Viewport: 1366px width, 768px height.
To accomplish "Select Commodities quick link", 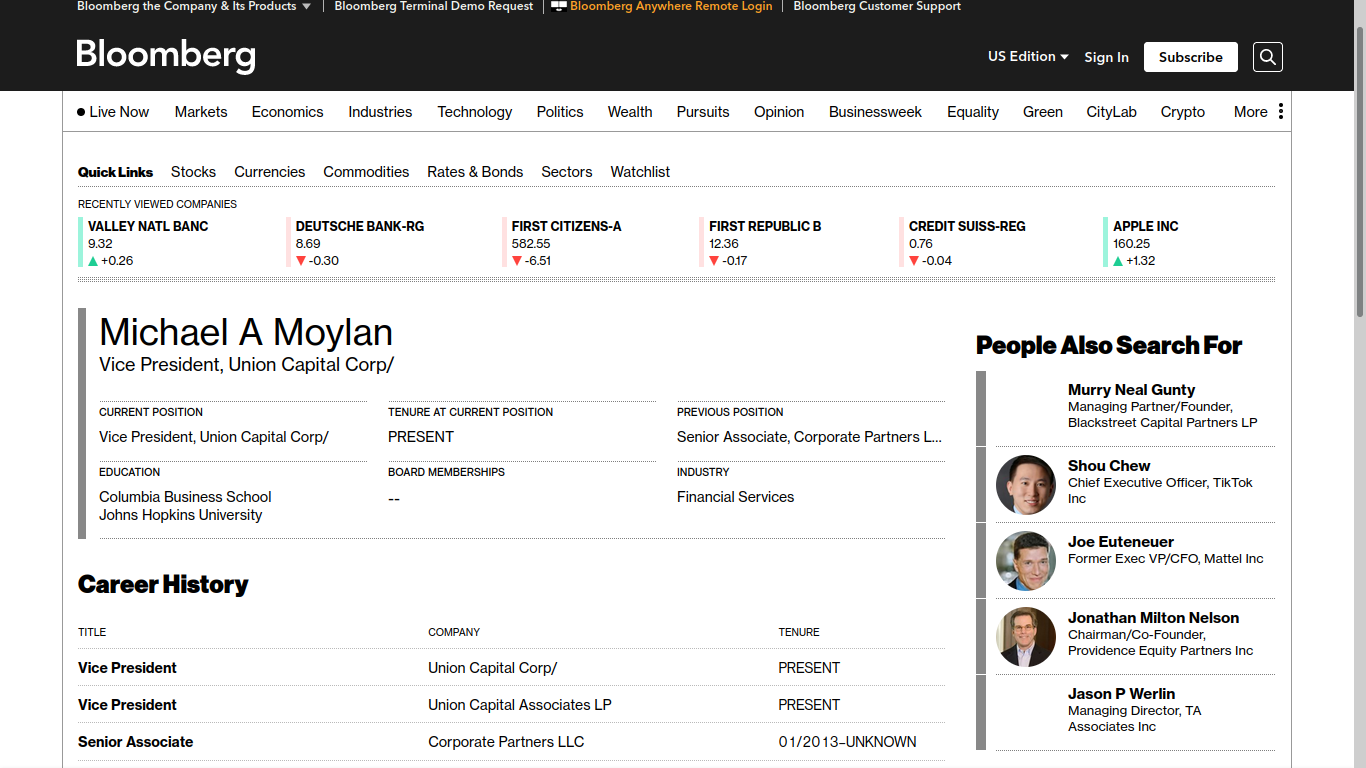I will click(366, 172).
